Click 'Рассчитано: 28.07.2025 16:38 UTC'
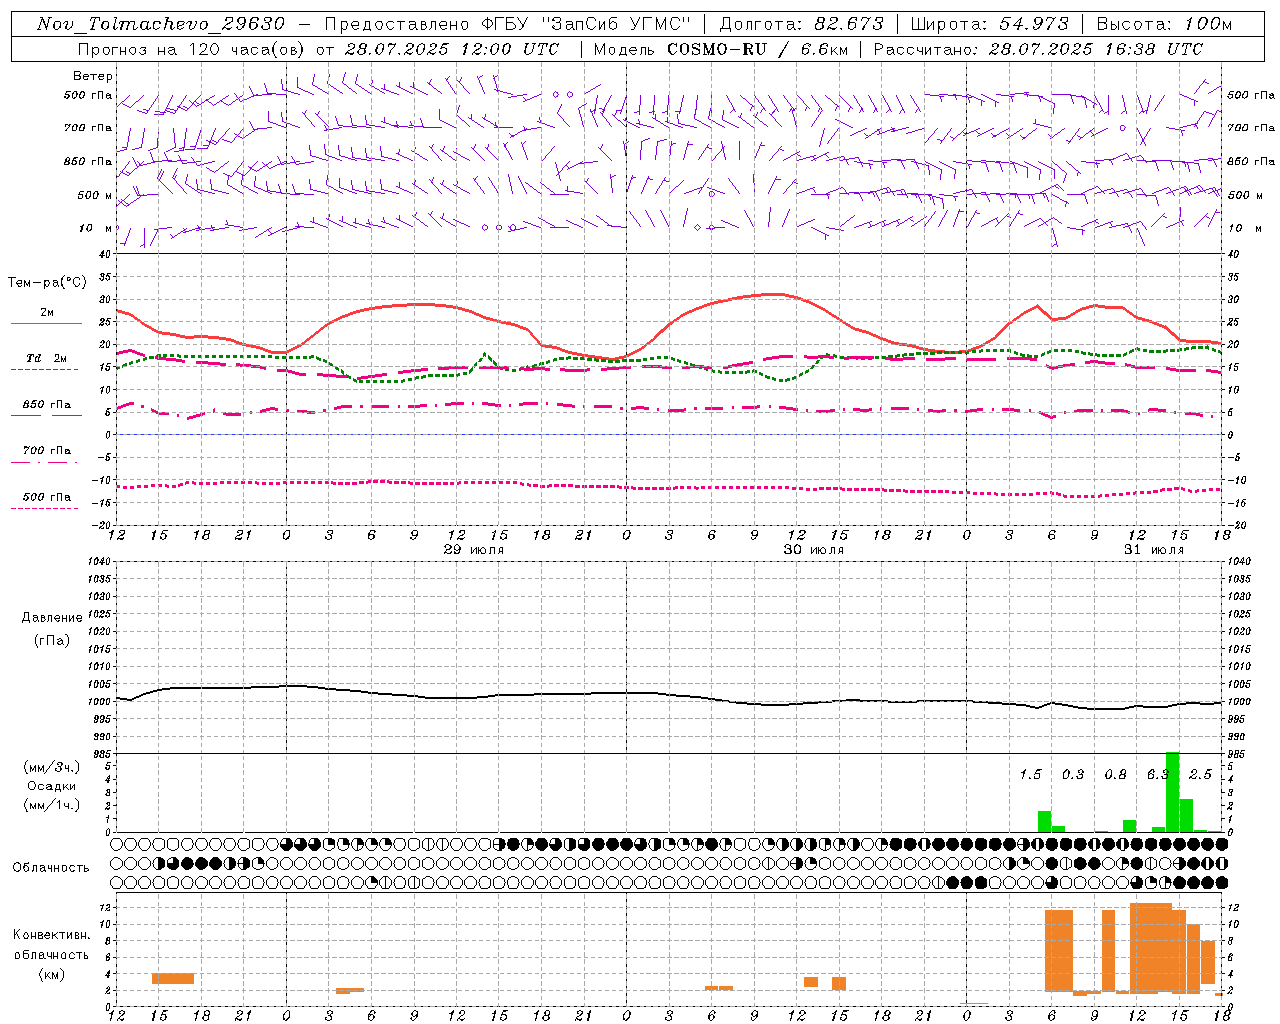This screenshot has height=1024, width=1280. [x=1038, y=49]
